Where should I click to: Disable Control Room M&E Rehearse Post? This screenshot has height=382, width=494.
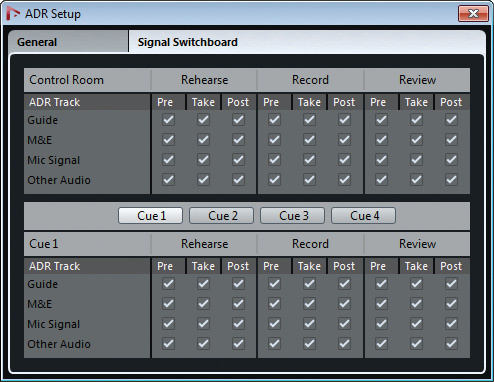[238, 140]
